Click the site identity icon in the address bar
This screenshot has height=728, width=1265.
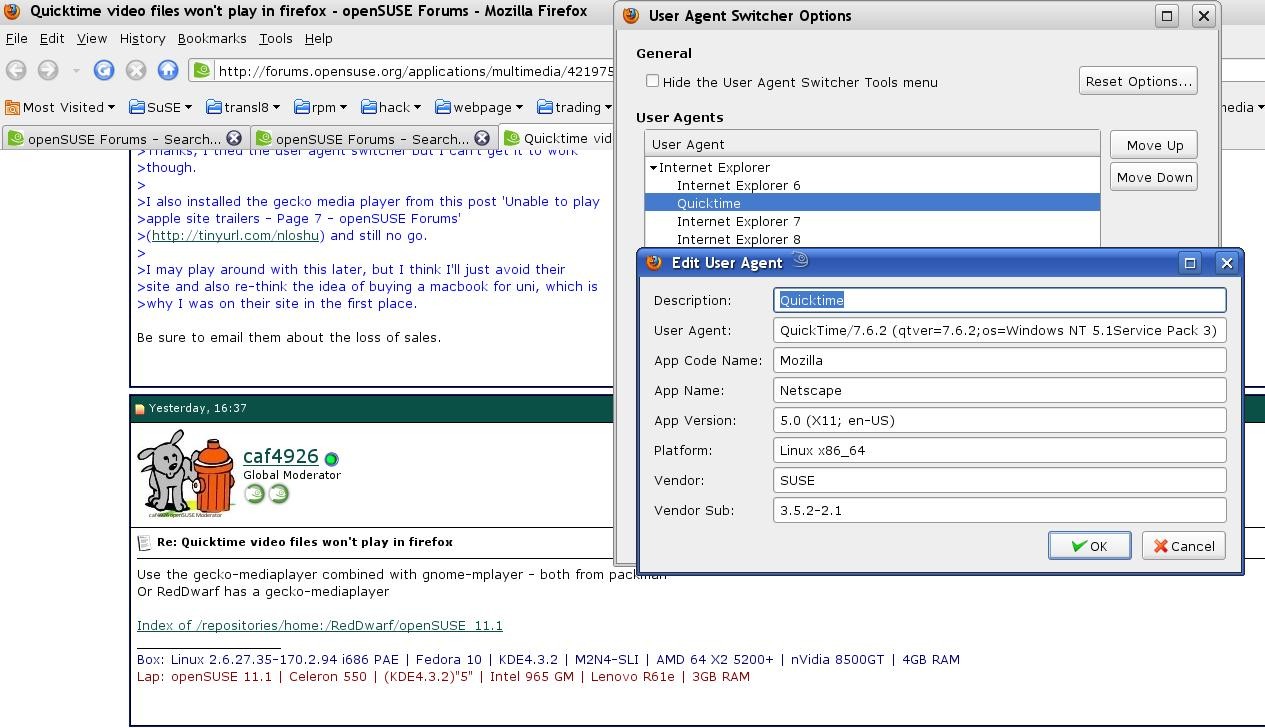coord(202,71)
